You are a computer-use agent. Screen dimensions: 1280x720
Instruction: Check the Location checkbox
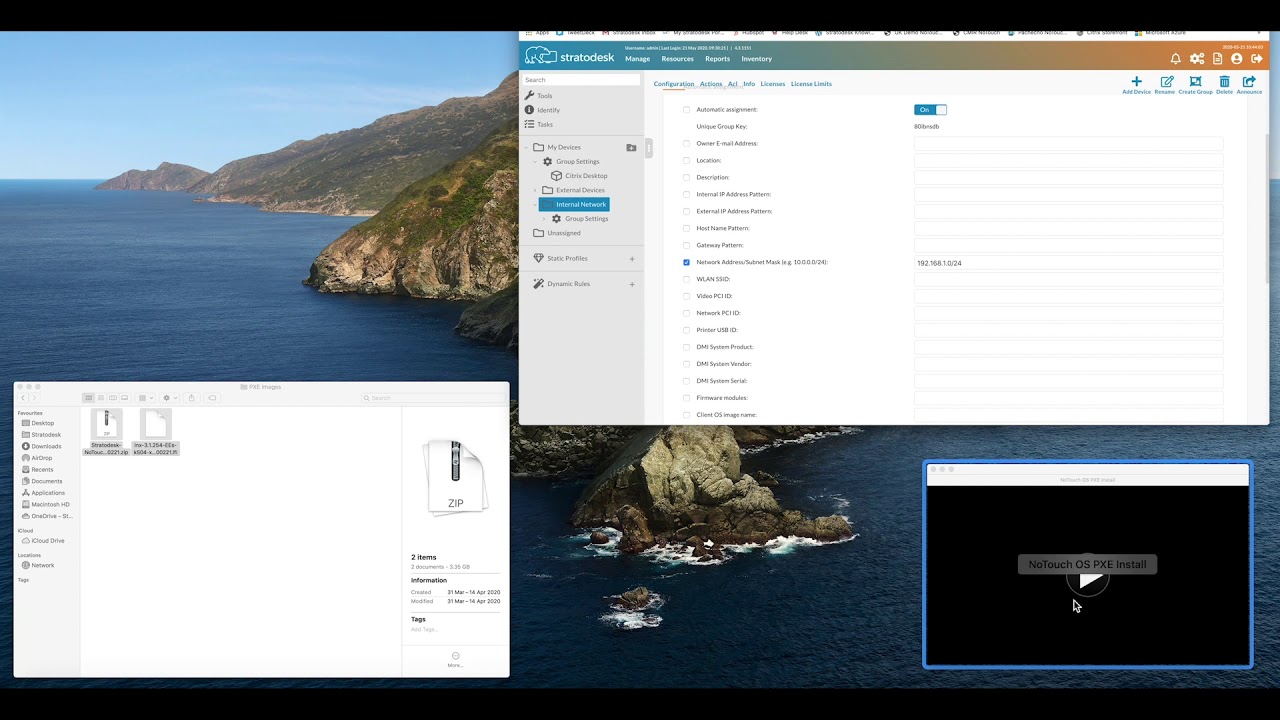coord(686,160)
